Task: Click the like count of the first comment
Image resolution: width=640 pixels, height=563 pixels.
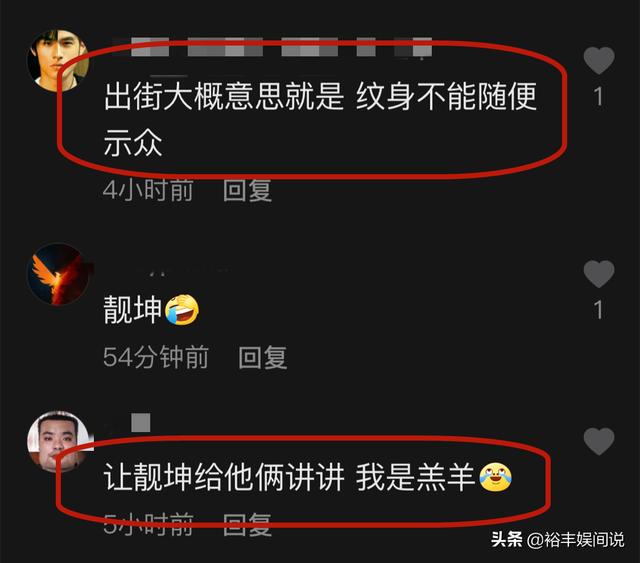Action: [598, 97]
